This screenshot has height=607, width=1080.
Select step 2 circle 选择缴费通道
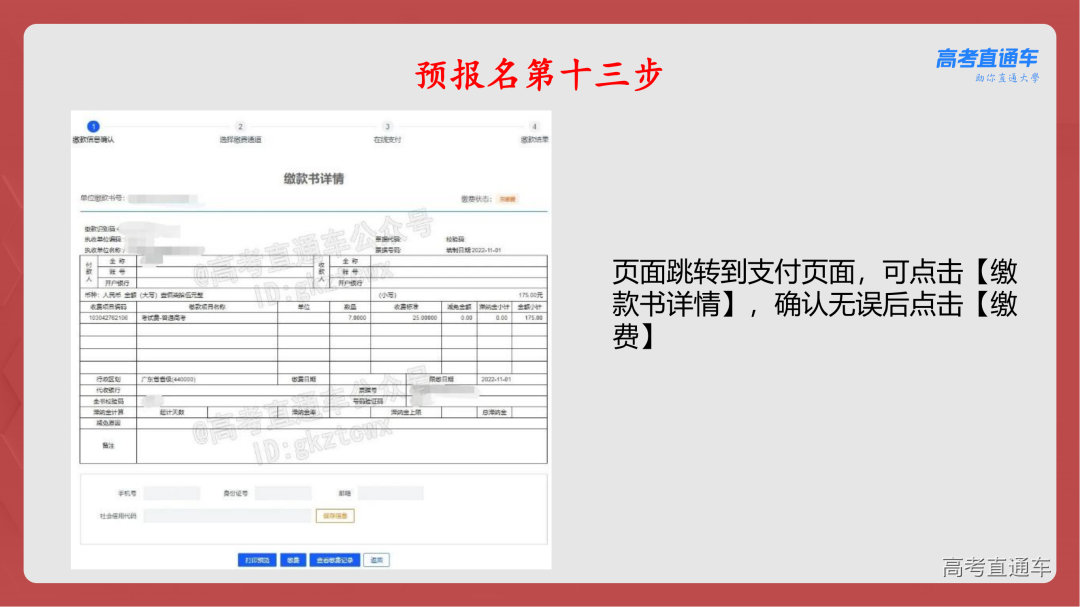tap(241, 124)
